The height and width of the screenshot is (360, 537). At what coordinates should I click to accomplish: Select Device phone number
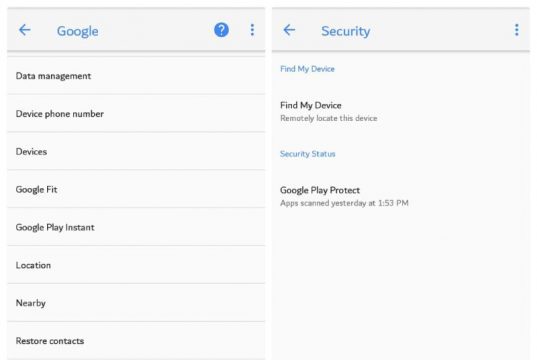coord(136,114)
